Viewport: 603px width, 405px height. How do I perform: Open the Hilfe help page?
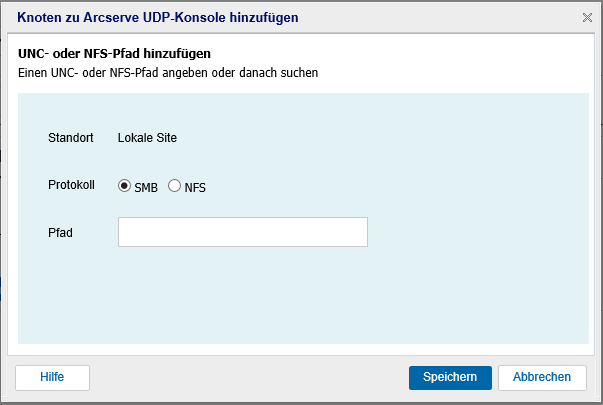(52, 377)
